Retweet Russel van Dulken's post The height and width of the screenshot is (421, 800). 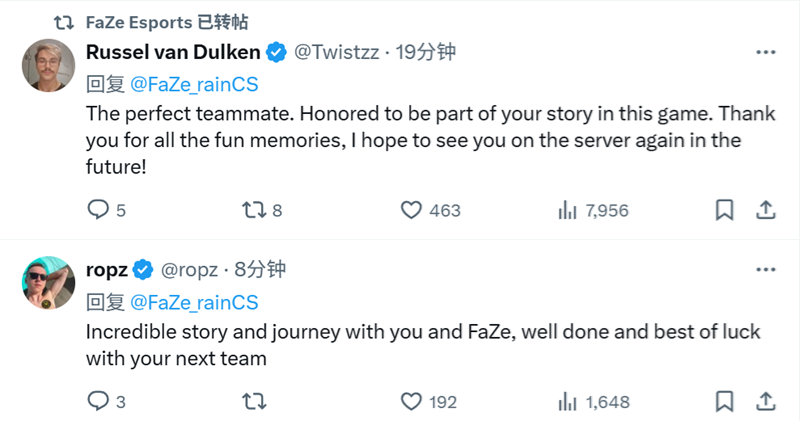pos(253,210)
